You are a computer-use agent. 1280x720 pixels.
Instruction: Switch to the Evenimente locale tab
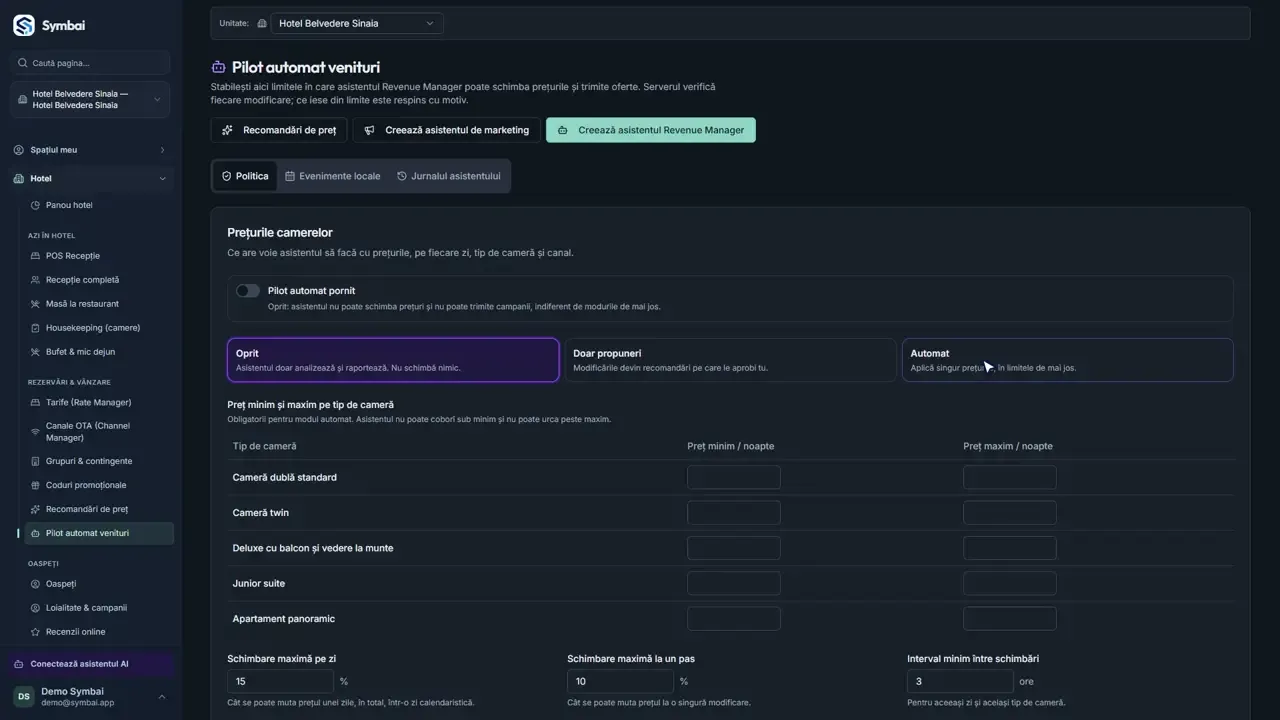pyautogui.click(x=333, y=176)
